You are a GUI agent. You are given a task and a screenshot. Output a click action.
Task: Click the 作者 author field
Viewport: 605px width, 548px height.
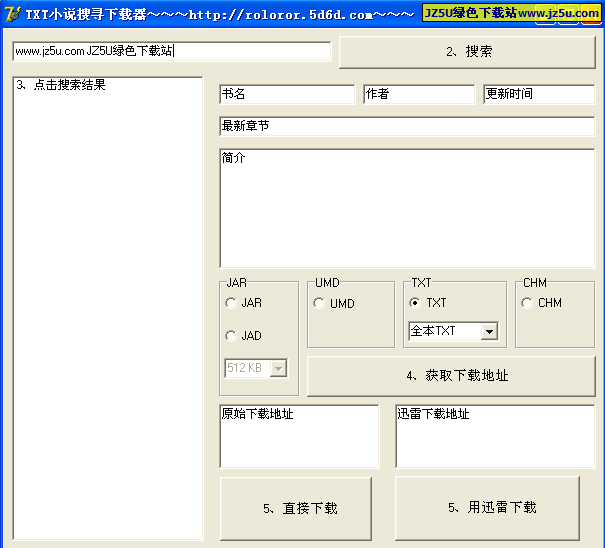(x=419, y=94)
